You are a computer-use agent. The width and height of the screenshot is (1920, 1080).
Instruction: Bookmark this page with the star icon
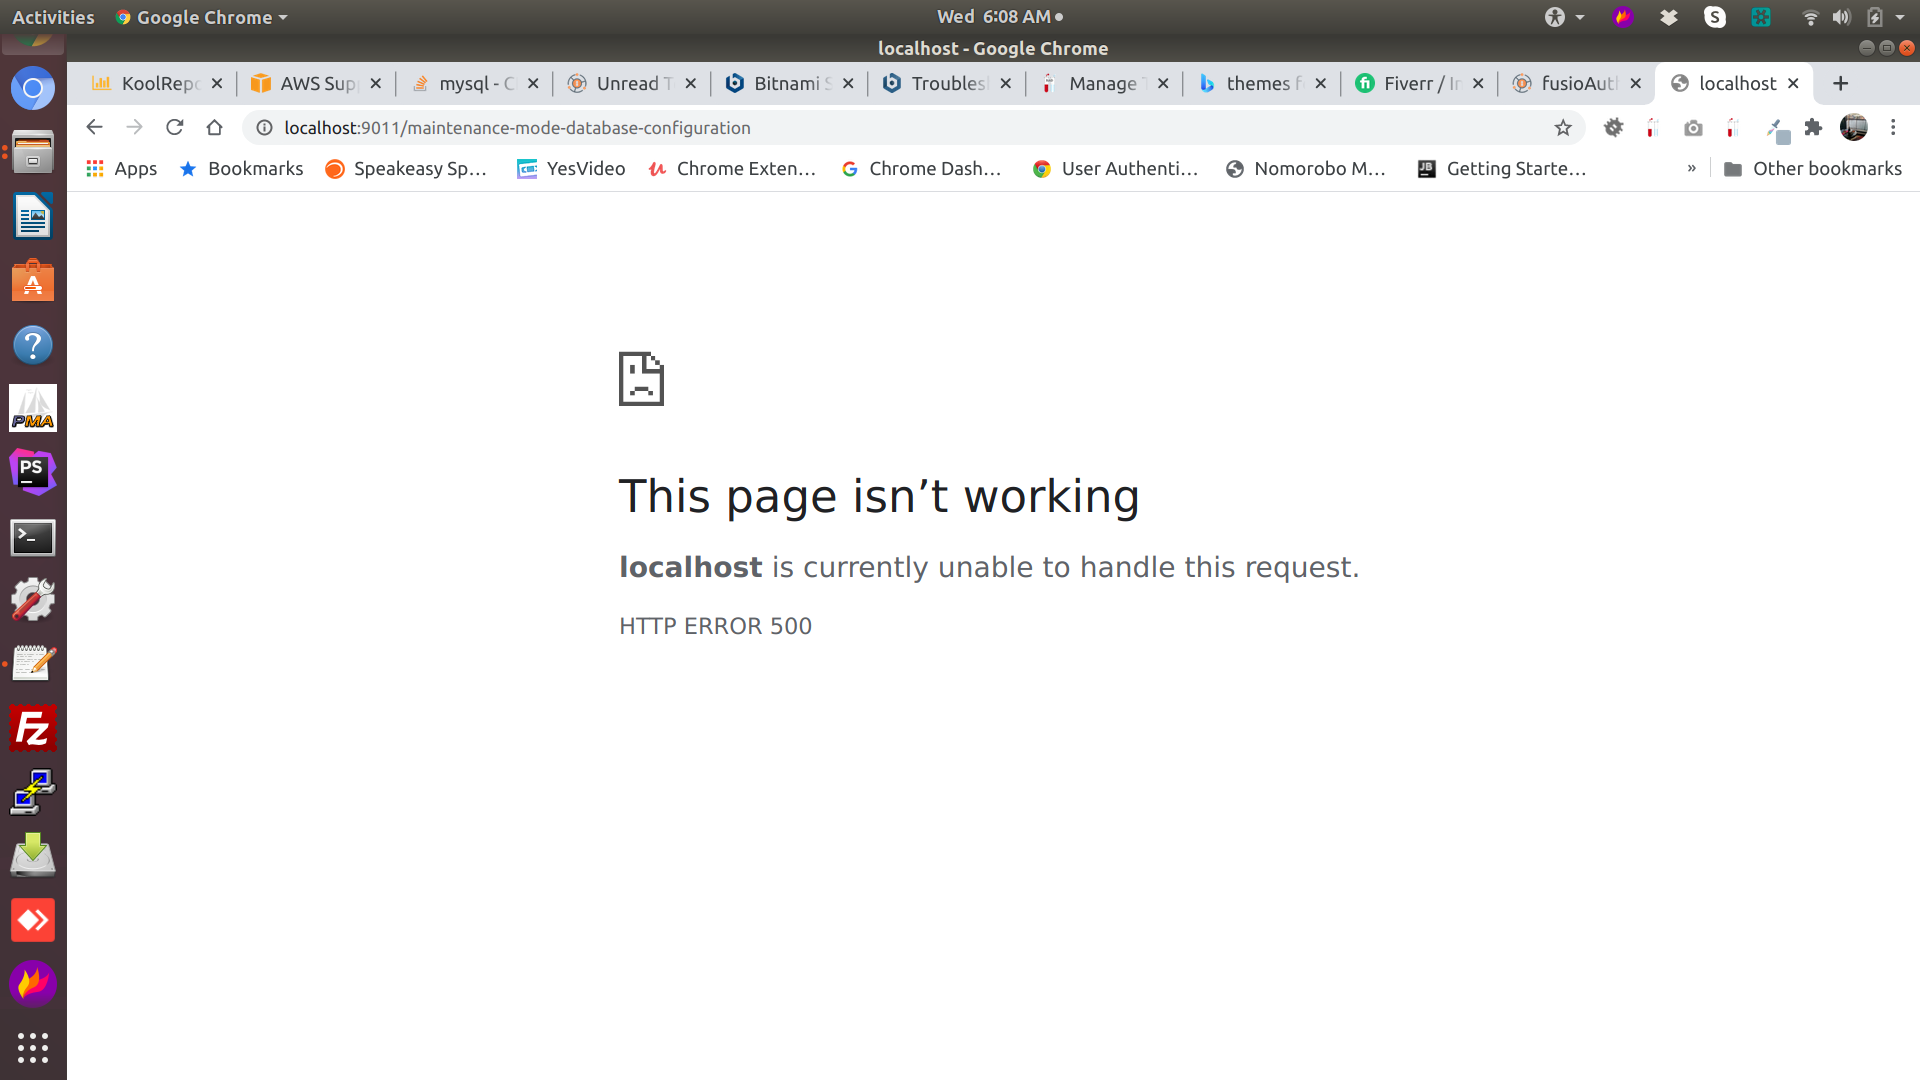point(1563,128)
